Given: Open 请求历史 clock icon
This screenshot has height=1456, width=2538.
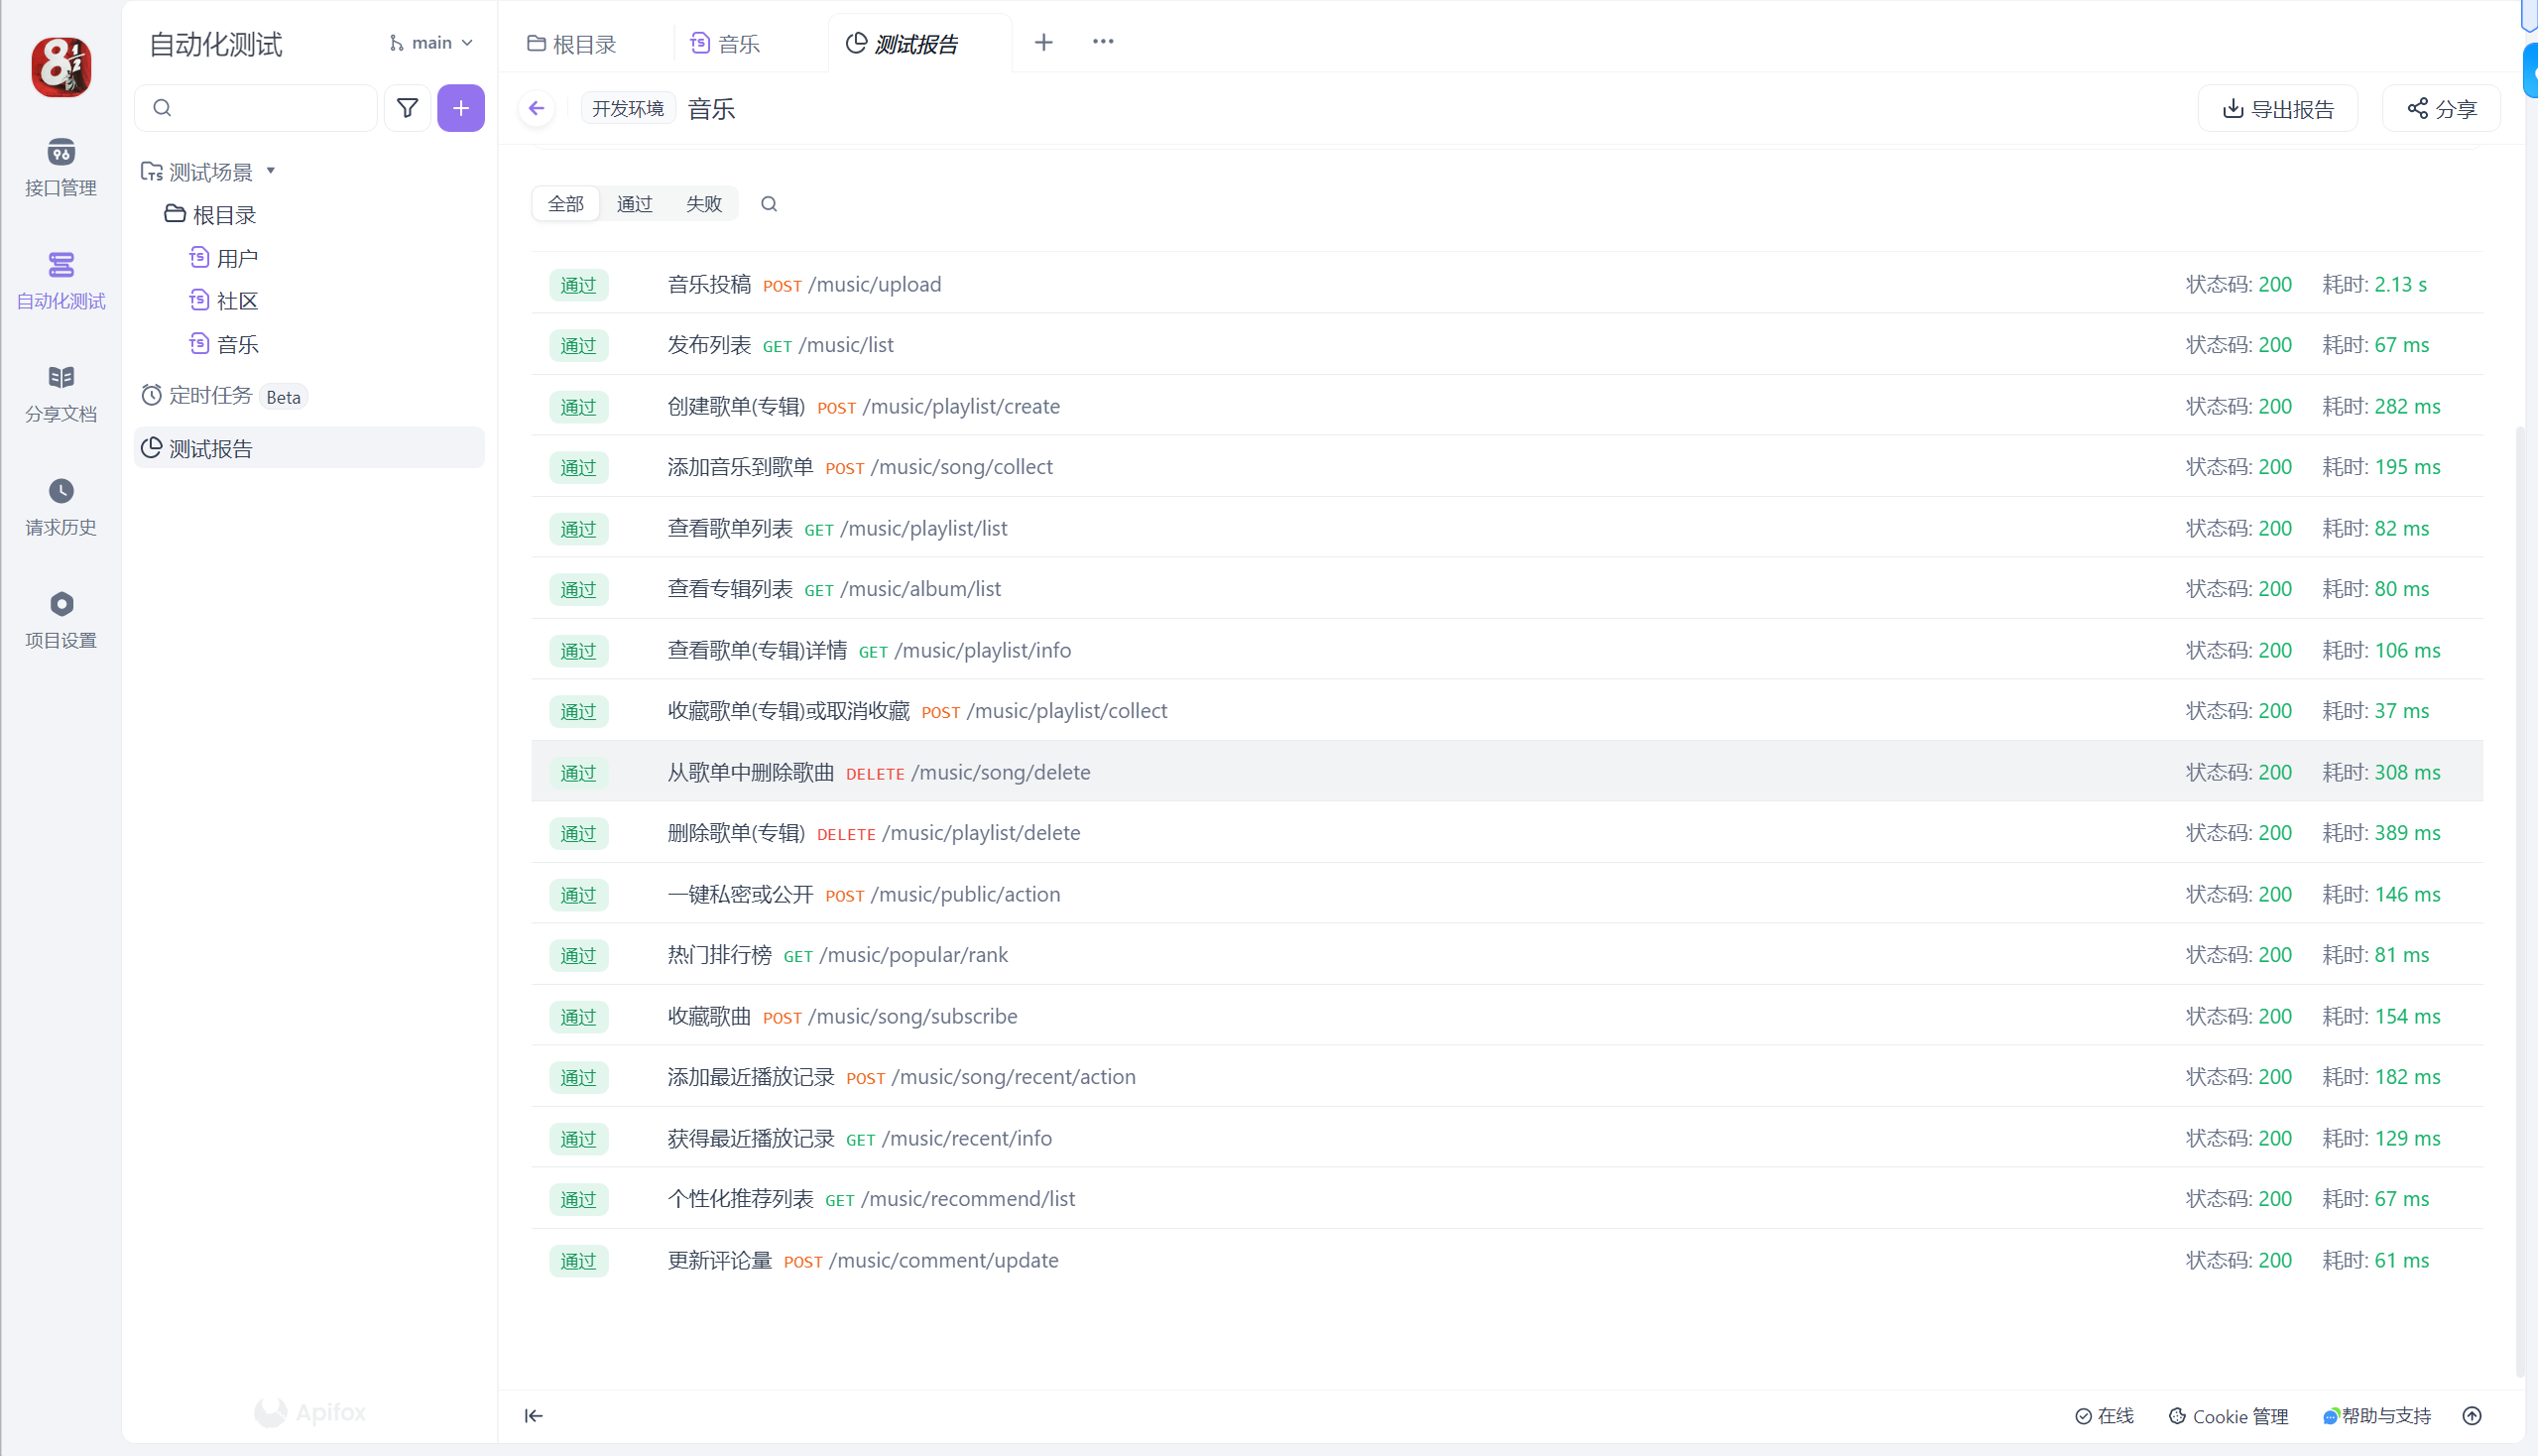Looking at the screenshot, I should tap(61, 491).
